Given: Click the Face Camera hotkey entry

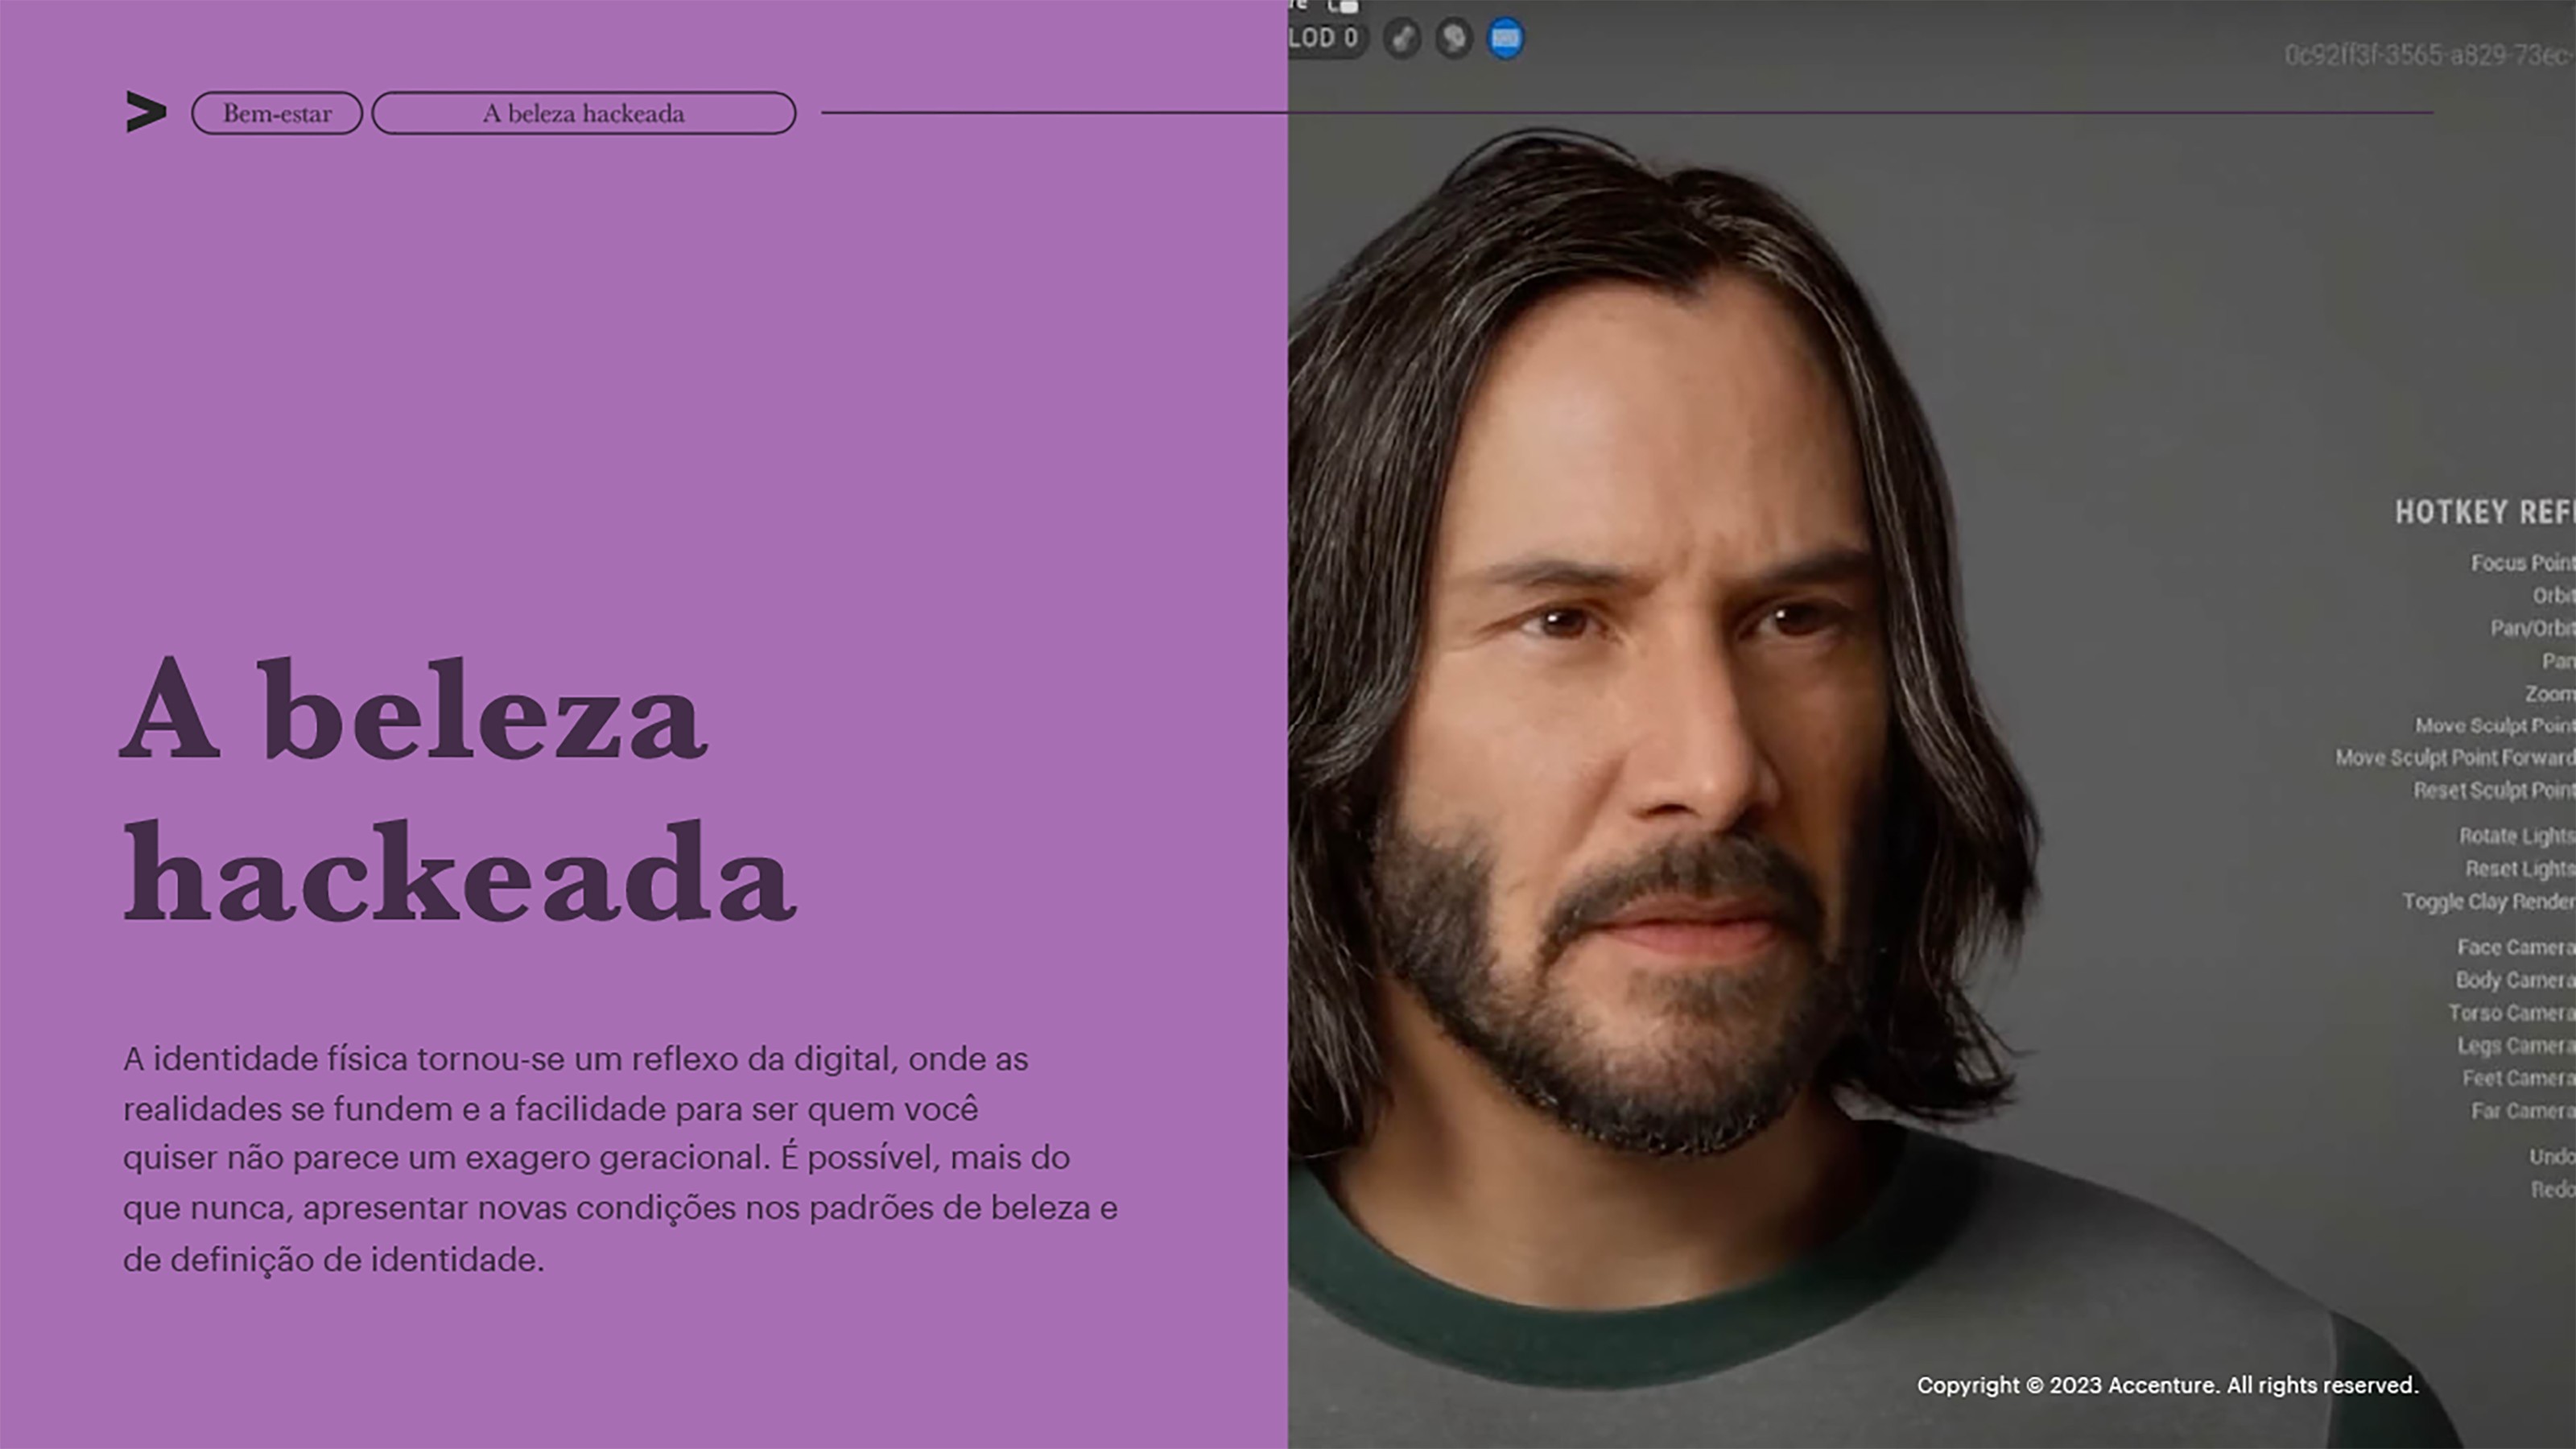Looking at the screenshot, I should pyautogui.click(x=2515, y=947).
